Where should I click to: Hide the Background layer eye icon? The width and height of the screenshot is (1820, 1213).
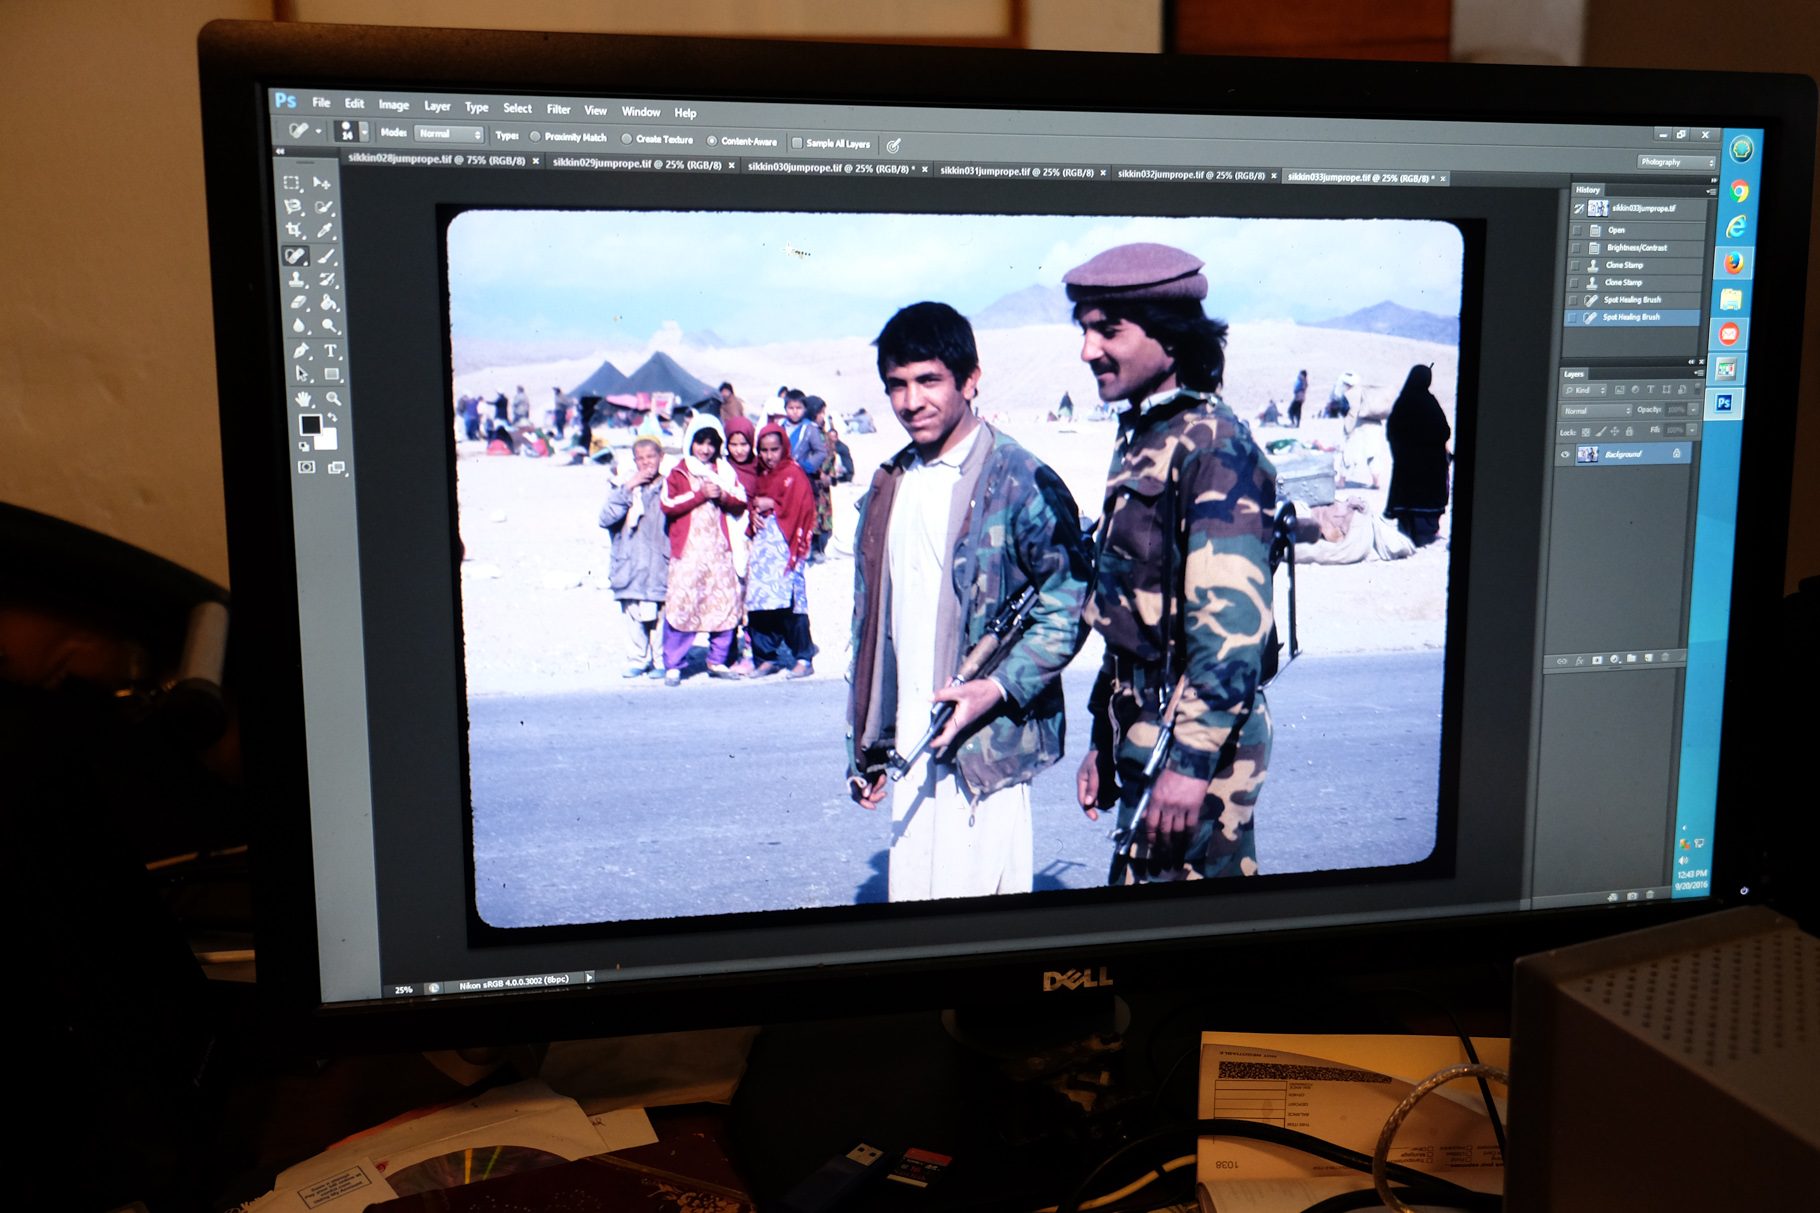1565,454
